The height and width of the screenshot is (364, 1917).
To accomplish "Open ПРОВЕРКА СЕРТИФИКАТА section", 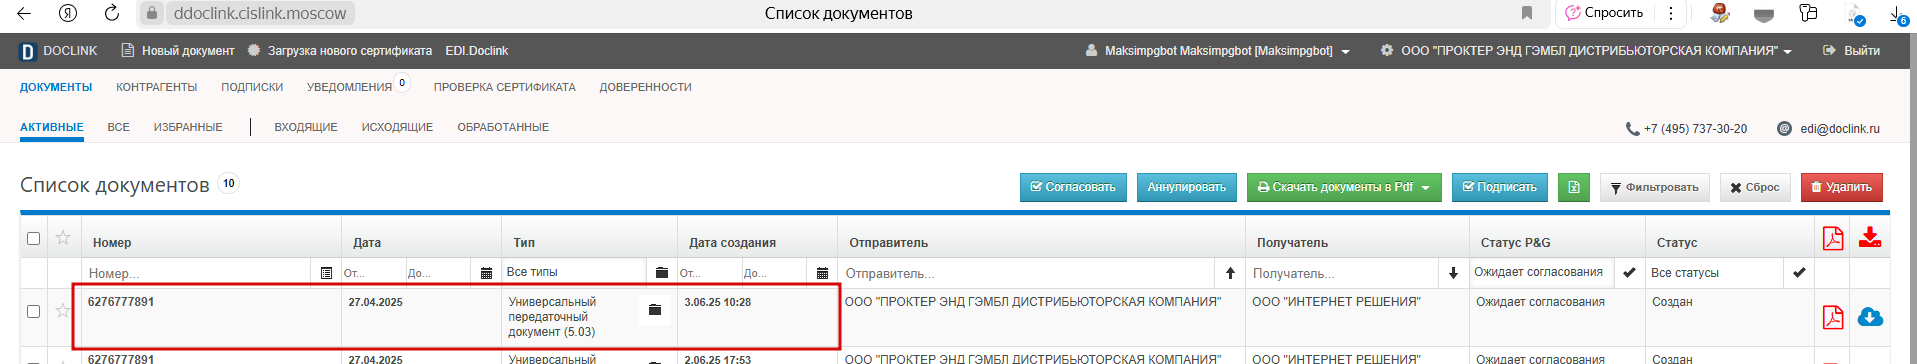I will coord(505,87).
